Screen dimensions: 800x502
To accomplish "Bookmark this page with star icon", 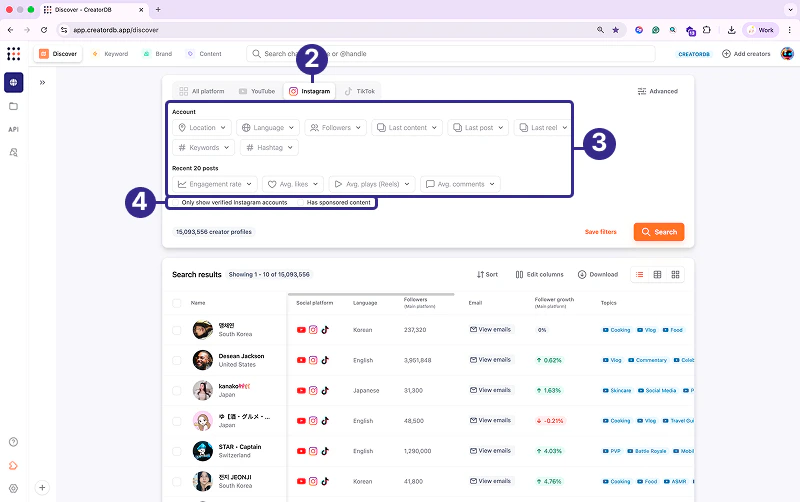I will [616, 30].
